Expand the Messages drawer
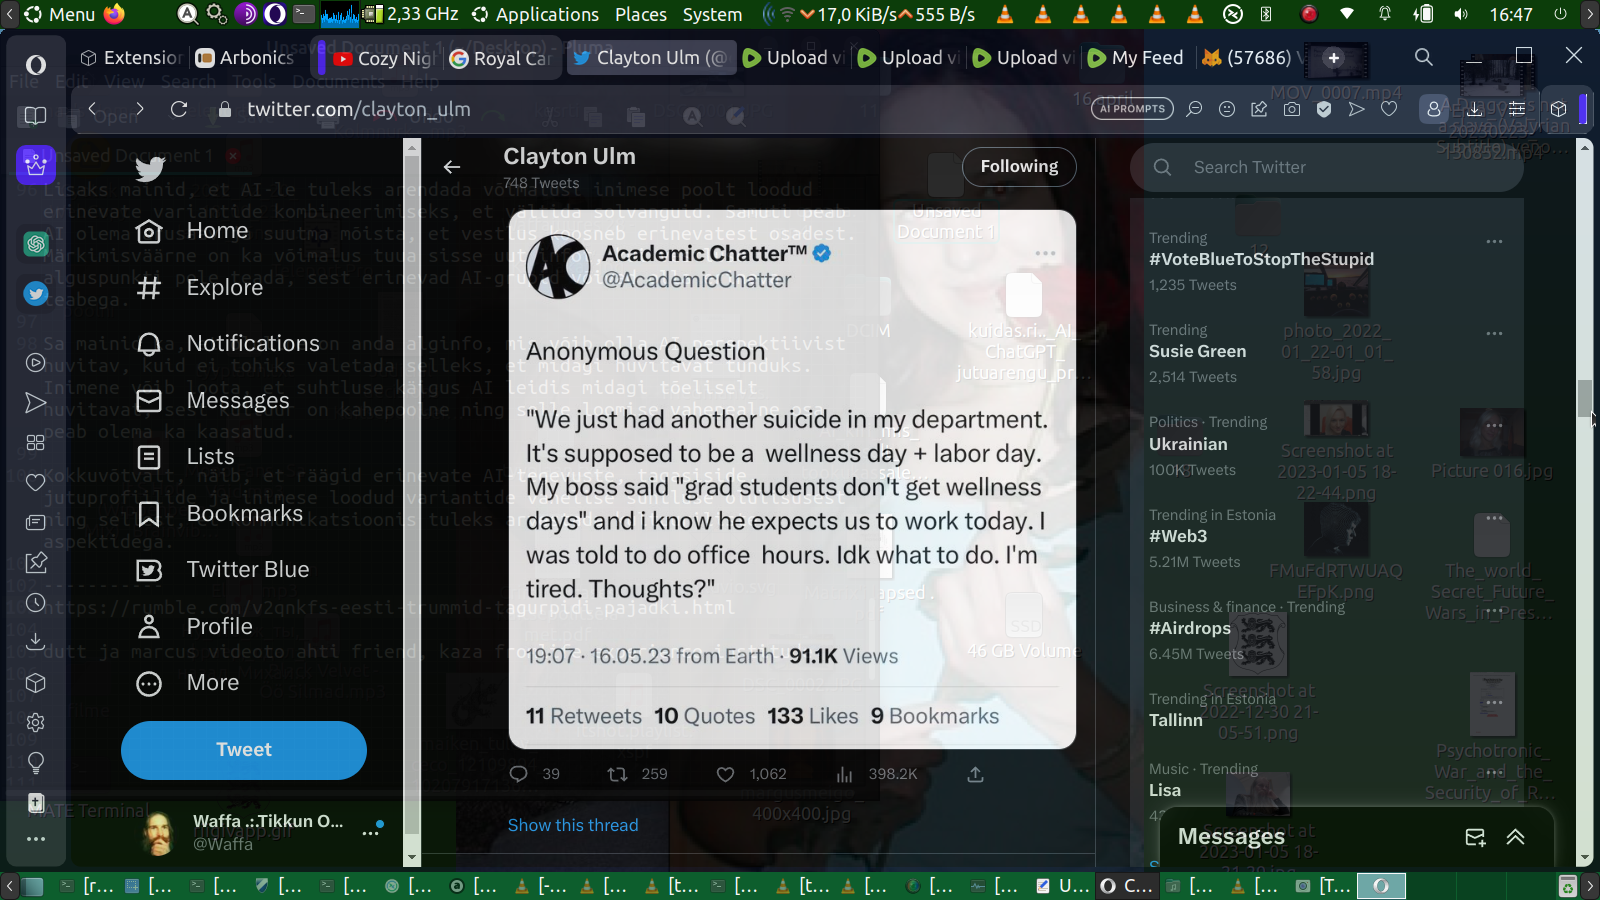The image size is (1600, 900). (x=1516, y=837)
